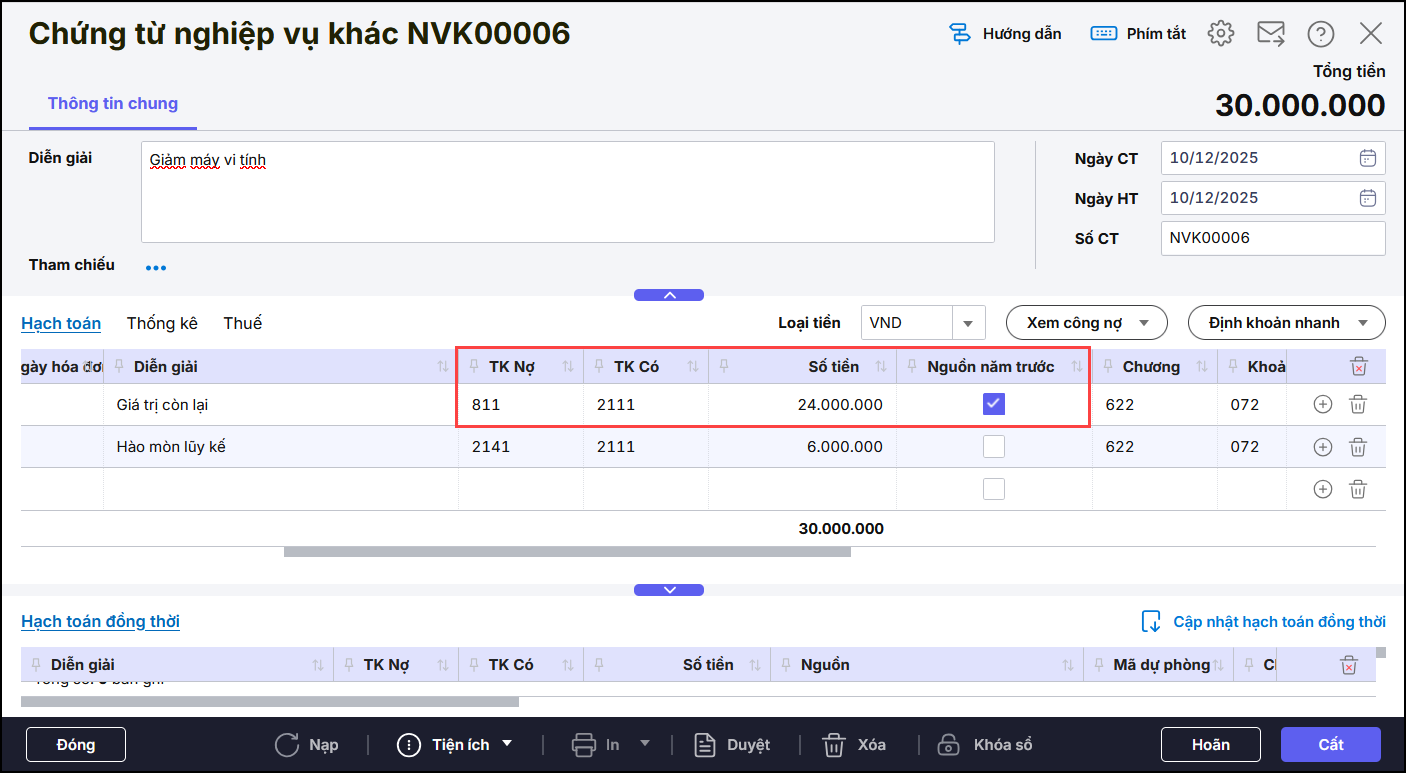This screenshot has width=1406, height=773.
Task: Tick Nguồn năm trước checkbox in empty row
Action: 993,489
